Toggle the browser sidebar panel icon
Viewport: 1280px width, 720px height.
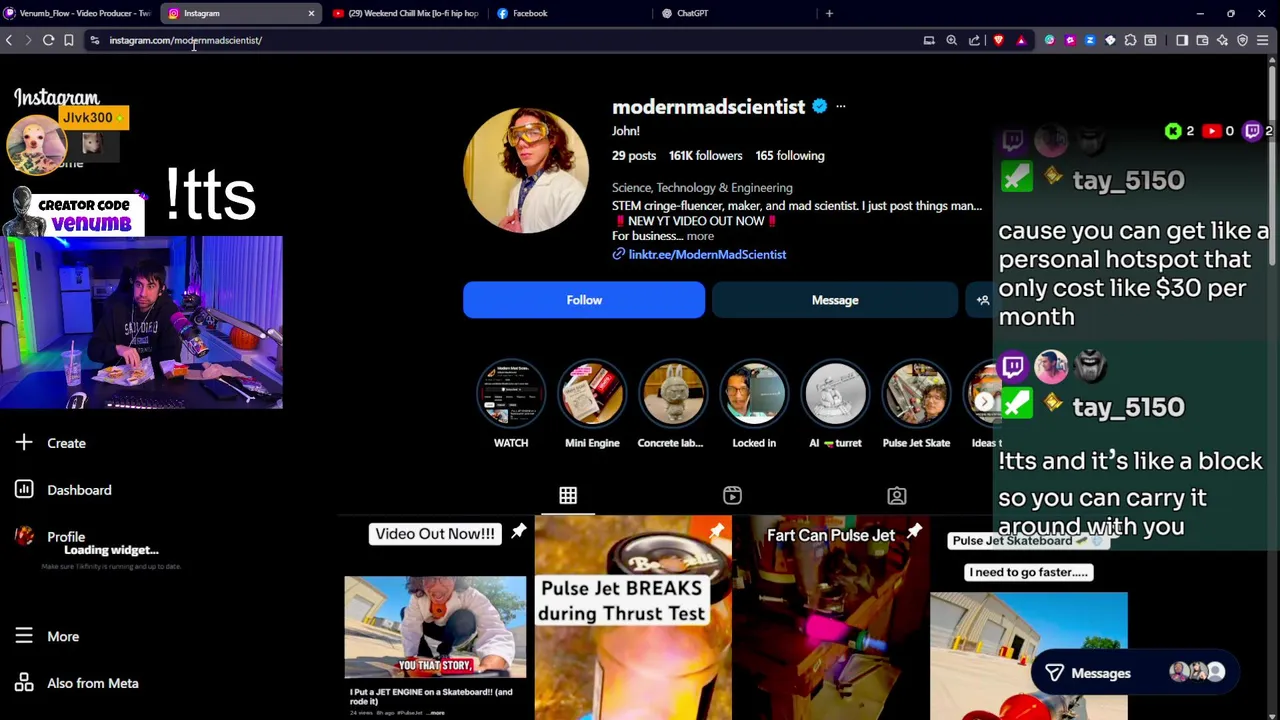(1182, 40)
